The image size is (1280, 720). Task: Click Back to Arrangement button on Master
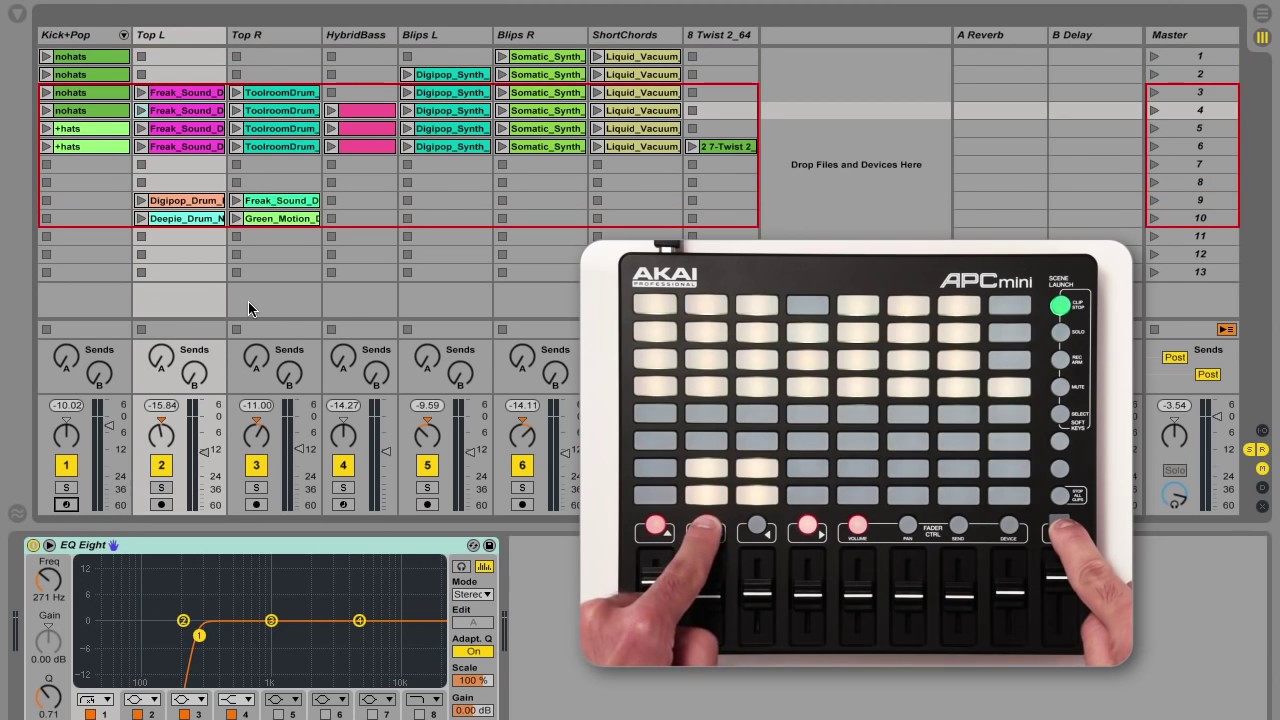pos(1226,329)
